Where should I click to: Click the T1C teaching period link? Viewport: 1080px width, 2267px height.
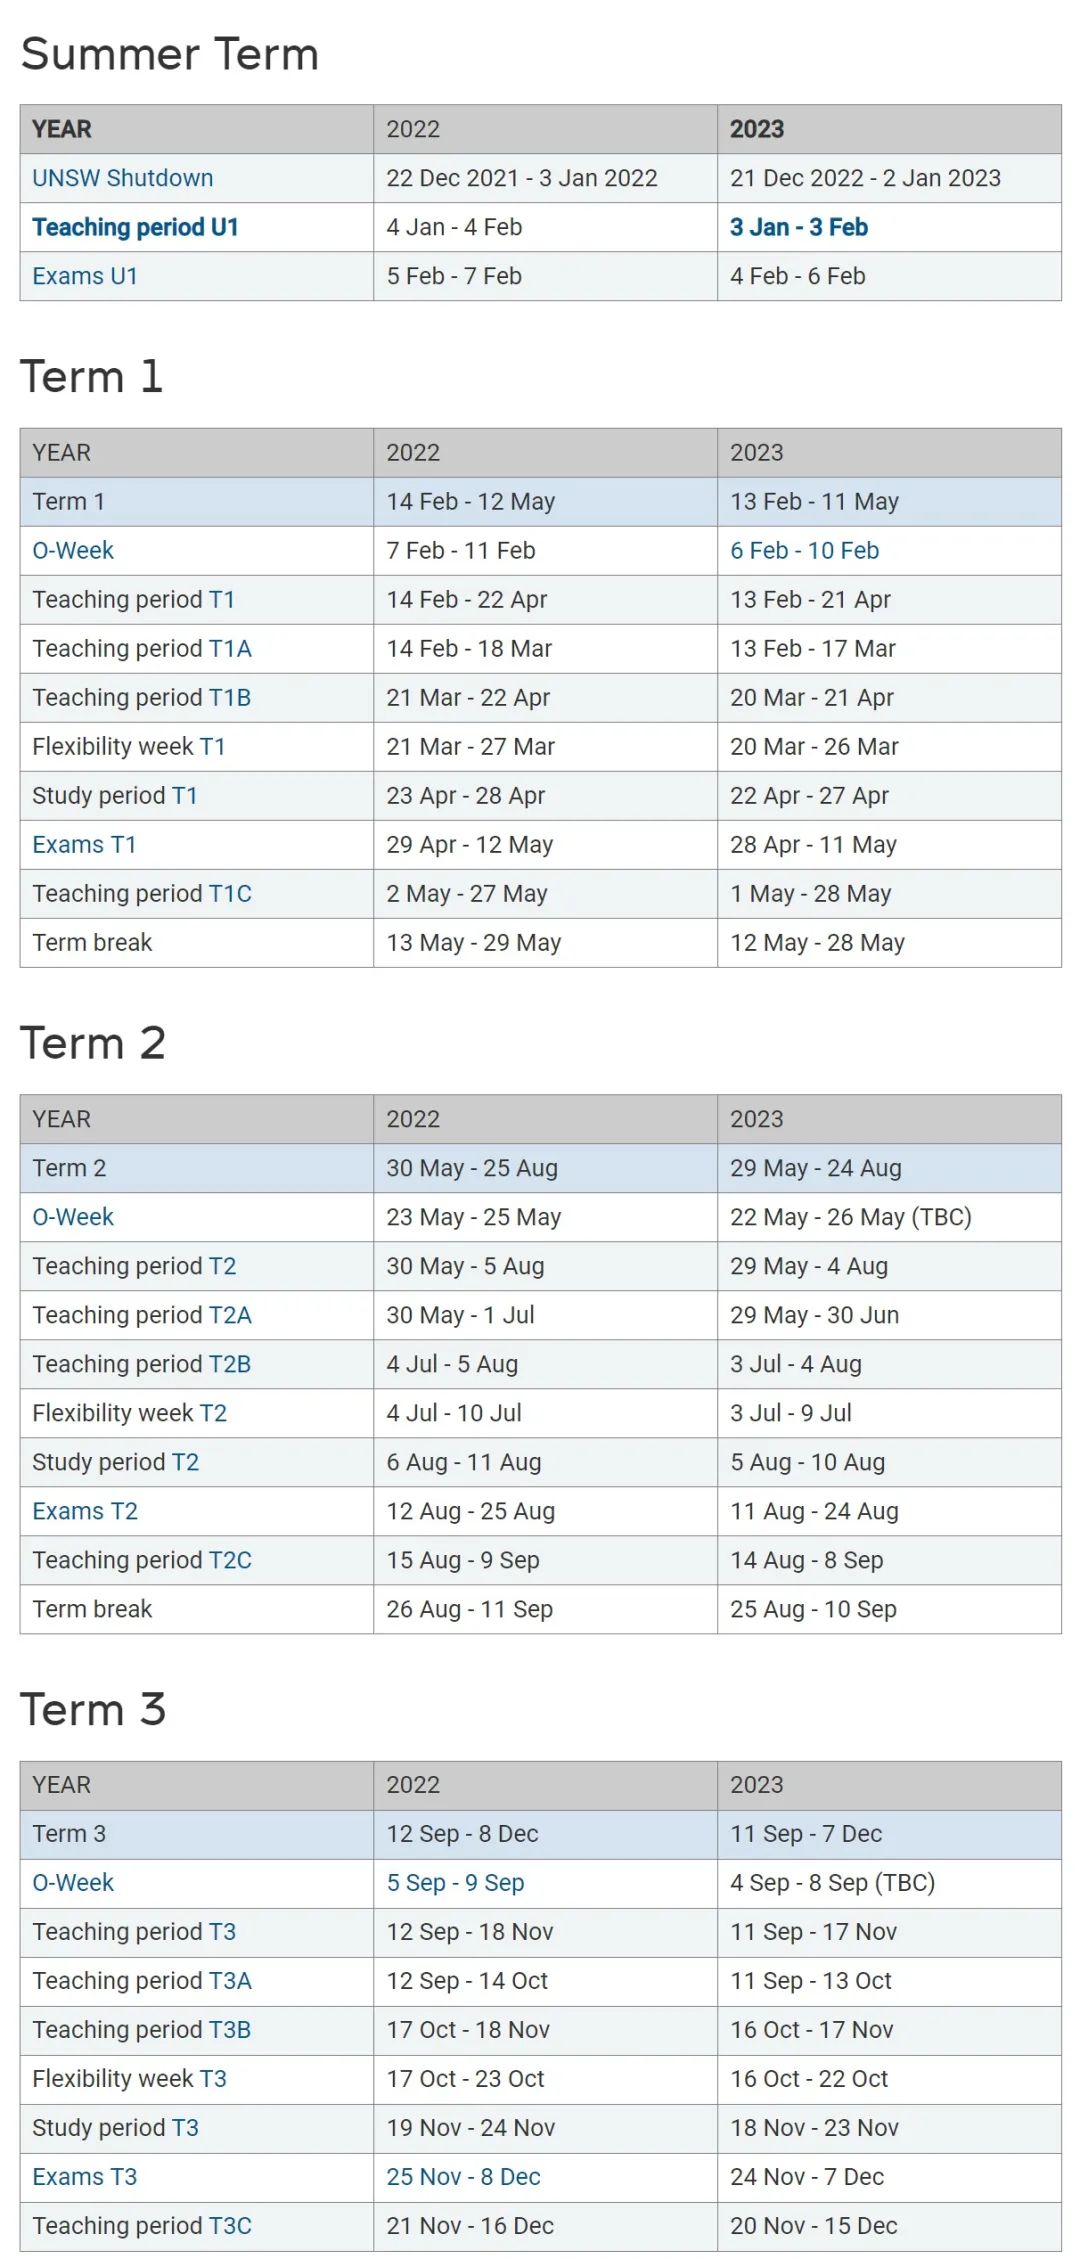(230, 893)
